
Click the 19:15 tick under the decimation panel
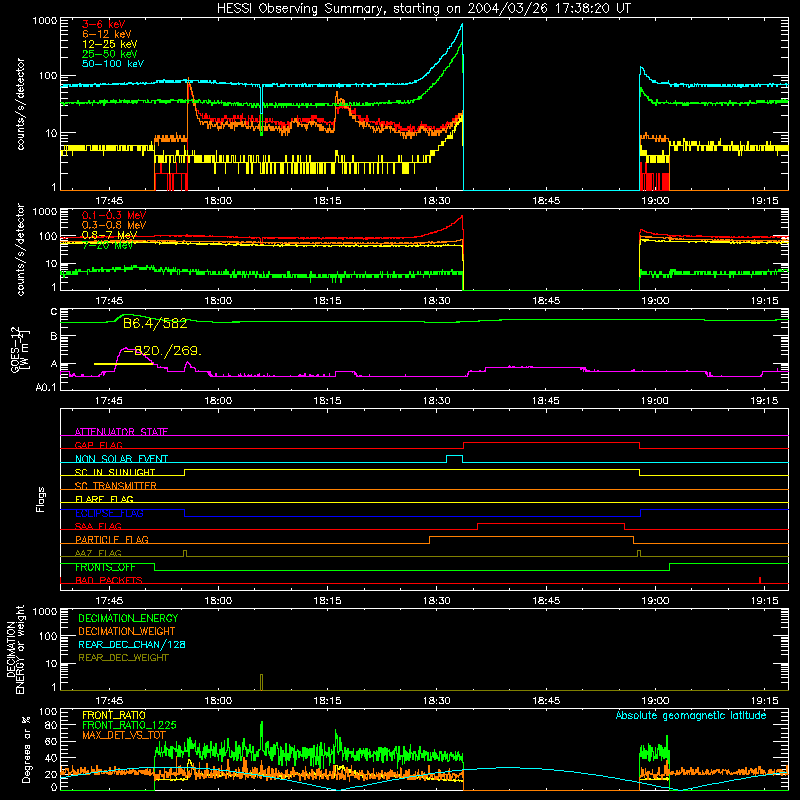coord(764,701)
